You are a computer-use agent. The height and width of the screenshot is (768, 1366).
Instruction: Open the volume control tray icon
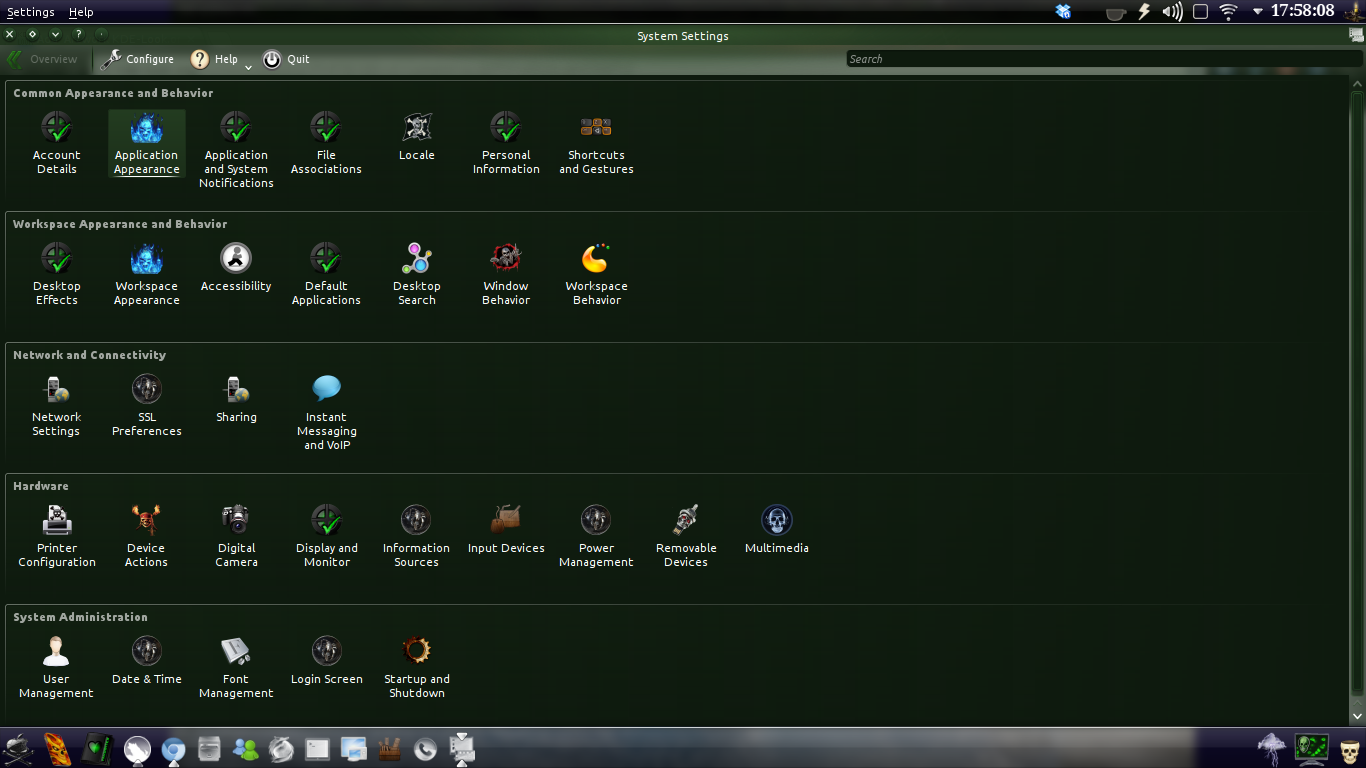point(1172,11)
